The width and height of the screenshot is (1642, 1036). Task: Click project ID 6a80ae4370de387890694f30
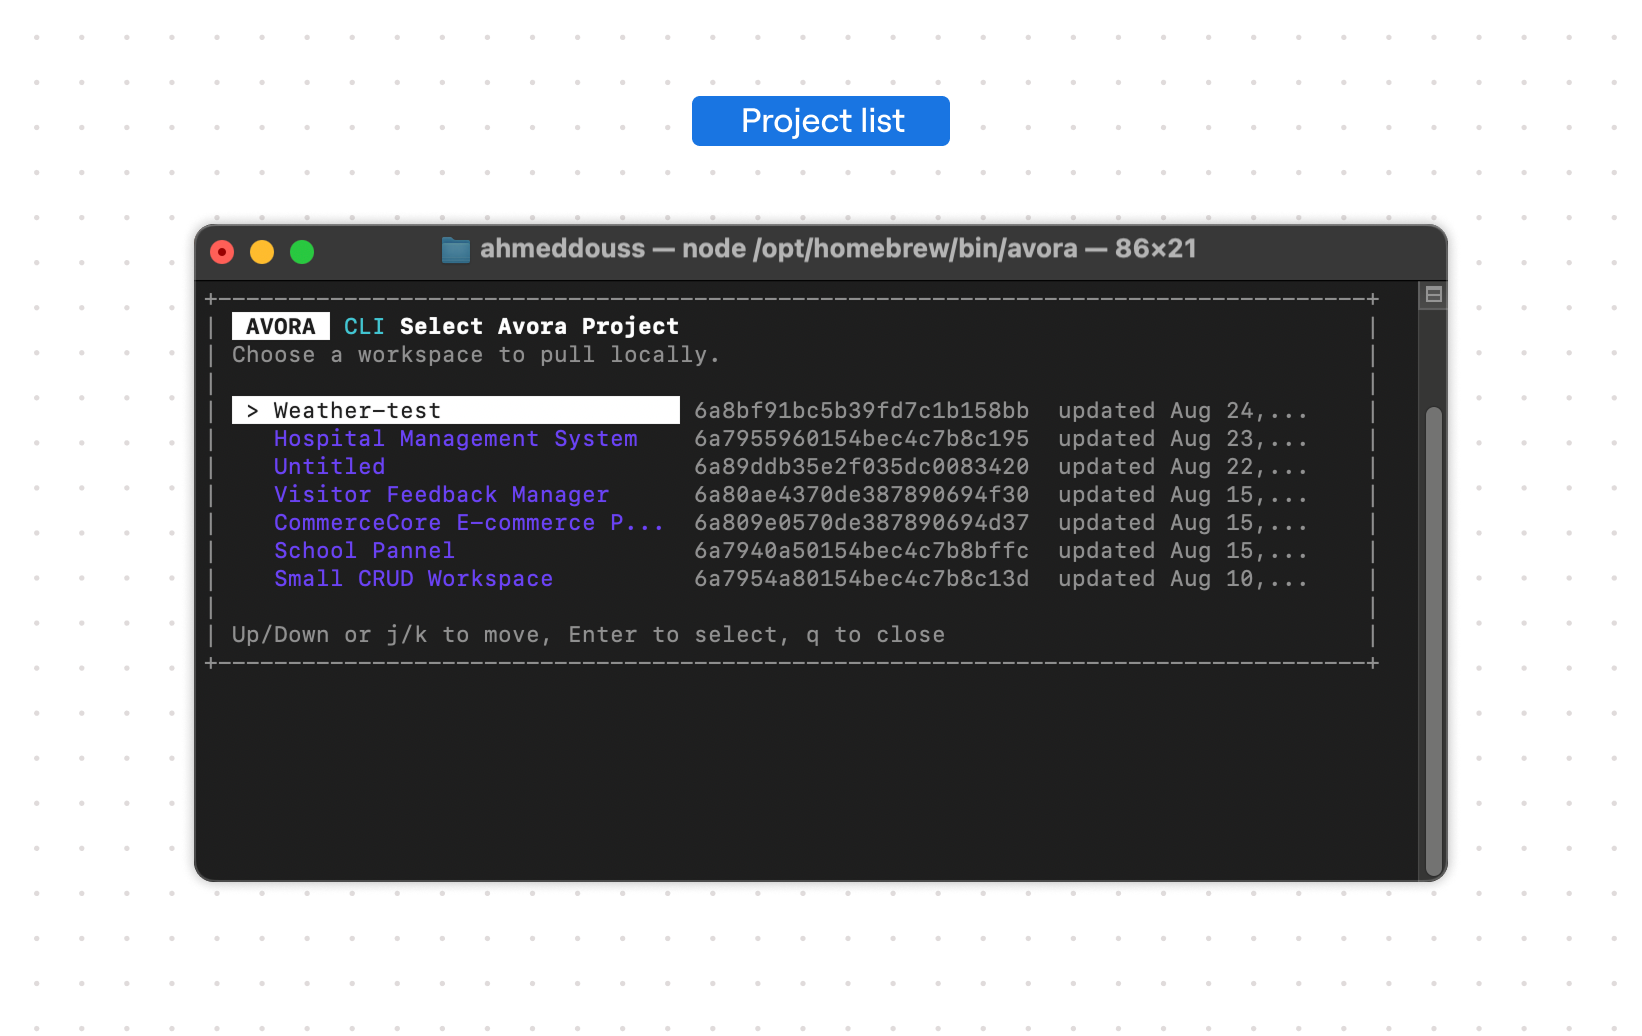[x=862, y=495]
